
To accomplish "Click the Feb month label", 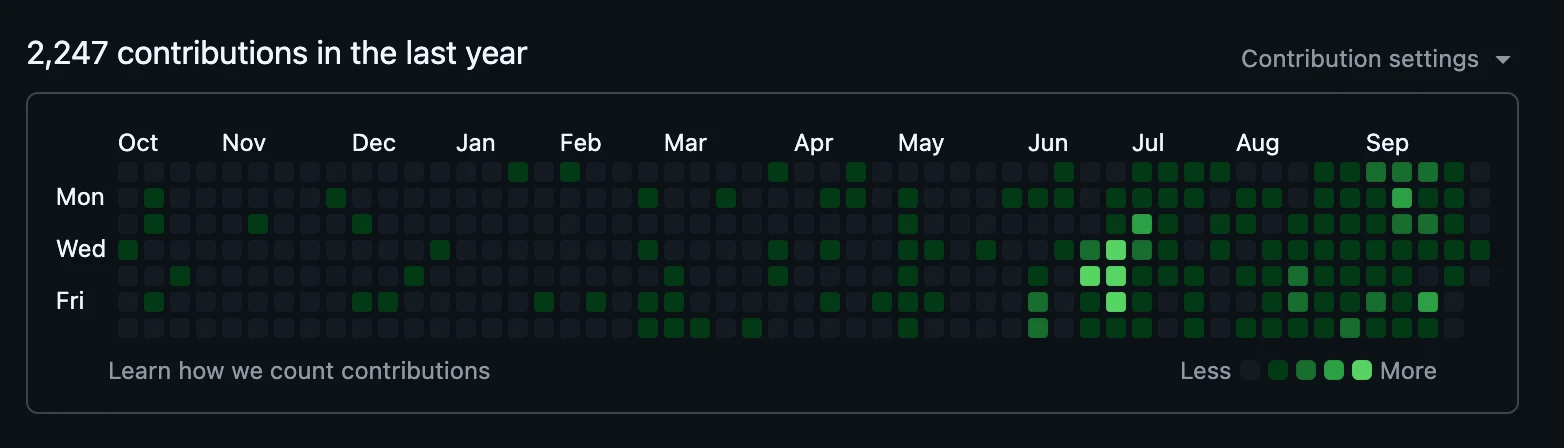I will 581,143.
